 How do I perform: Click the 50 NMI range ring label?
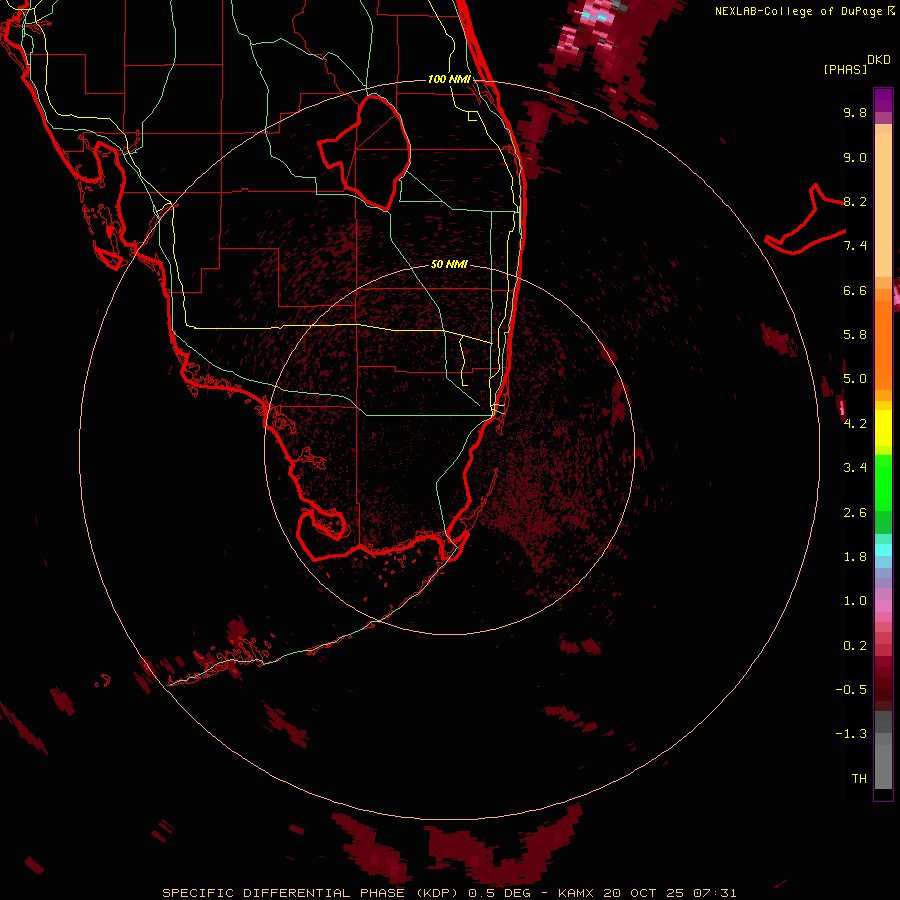[449, 265]
